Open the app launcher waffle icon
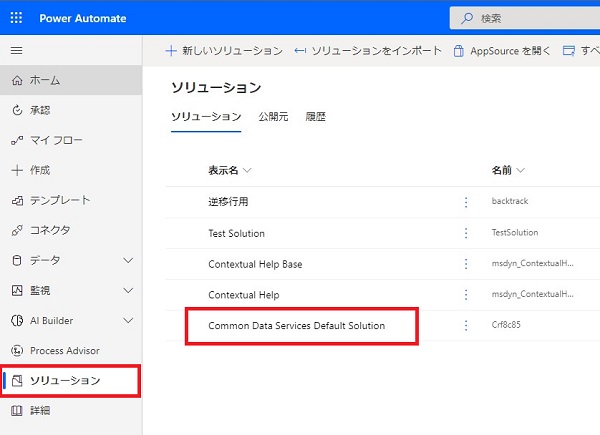Screen dimensions: 600x435 click(x=16, y=18)
